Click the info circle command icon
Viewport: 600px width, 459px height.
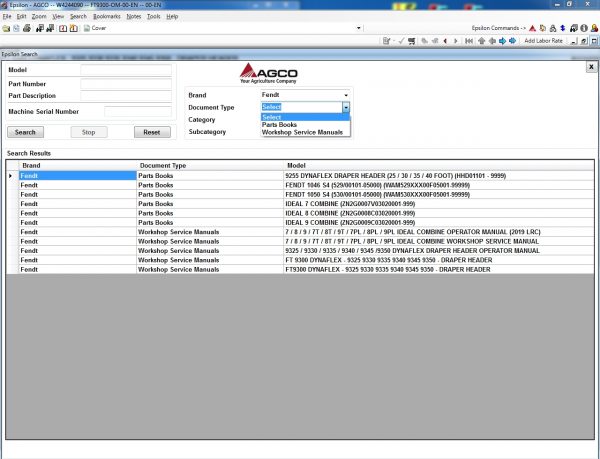tap(584, 28)
